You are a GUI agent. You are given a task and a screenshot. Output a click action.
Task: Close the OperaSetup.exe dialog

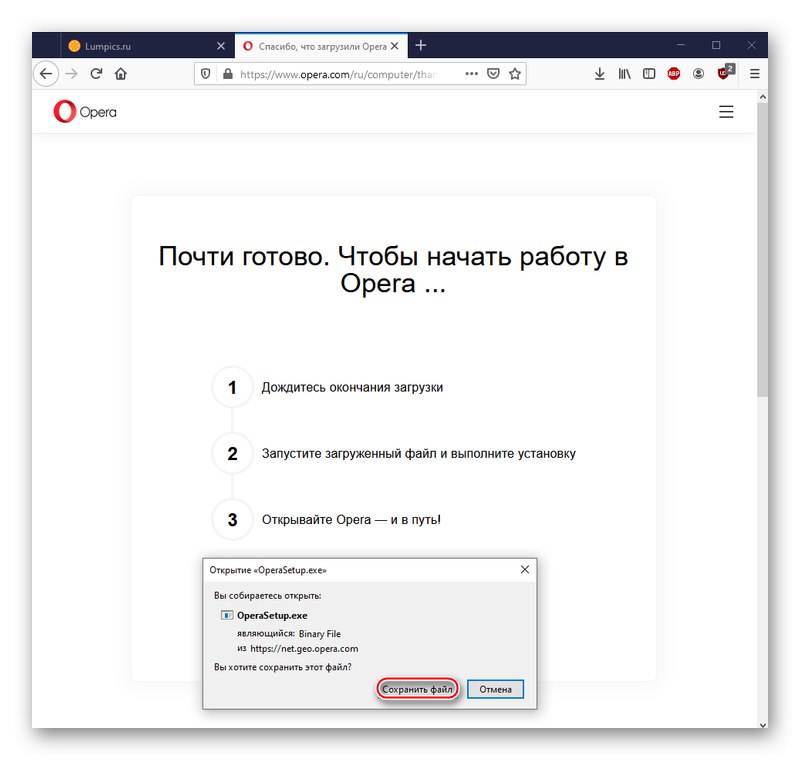pos(524,569)
